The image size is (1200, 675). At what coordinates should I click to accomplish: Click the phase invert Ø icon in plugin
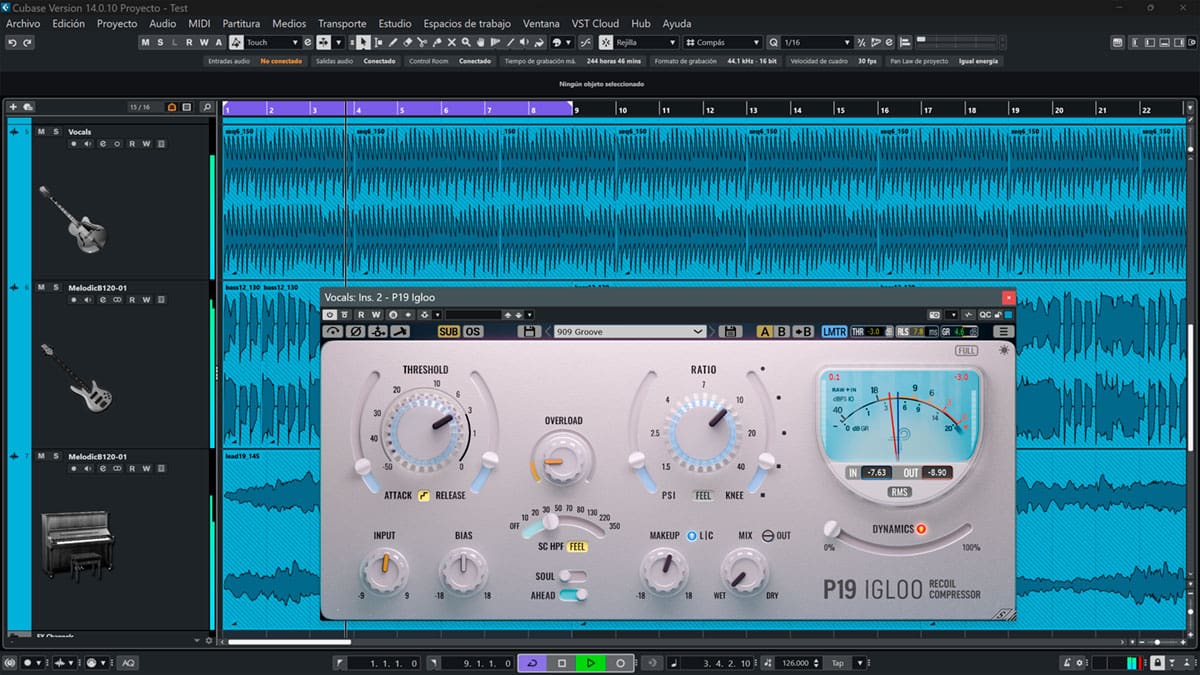pyautogui.click(x=355, y=331)
